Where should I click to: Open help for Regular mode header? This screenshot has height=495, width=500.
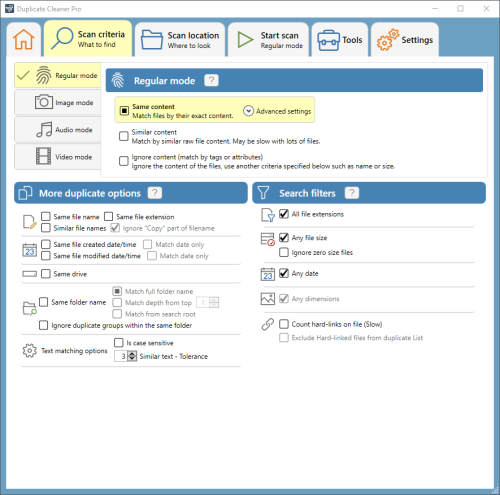pyautogui.click(x=211, y=80)
